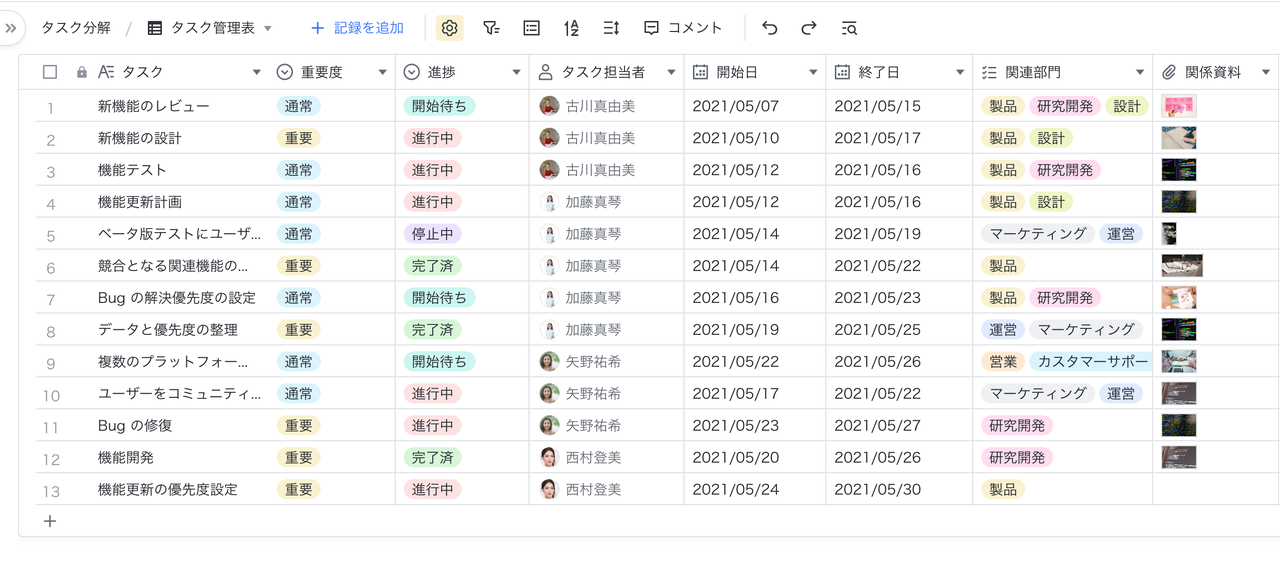Open the field configuration card icon
This screenshot has height=571, width=1280.
532,28
